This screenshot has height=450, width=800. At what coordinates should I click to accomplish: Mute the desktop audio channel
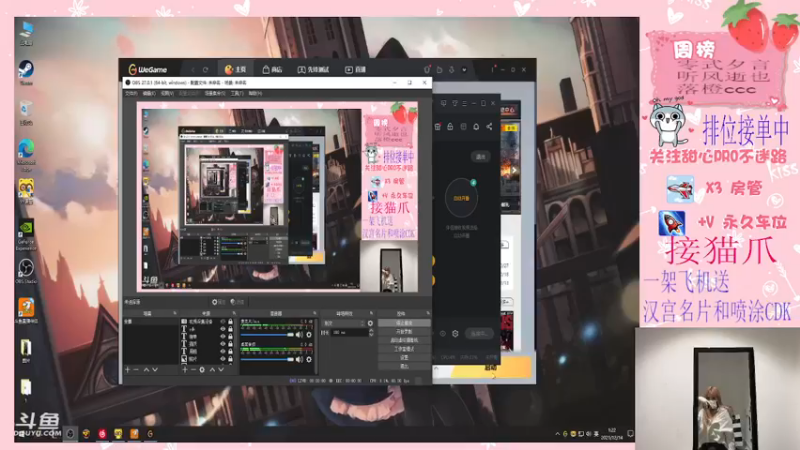coord(299,359)
